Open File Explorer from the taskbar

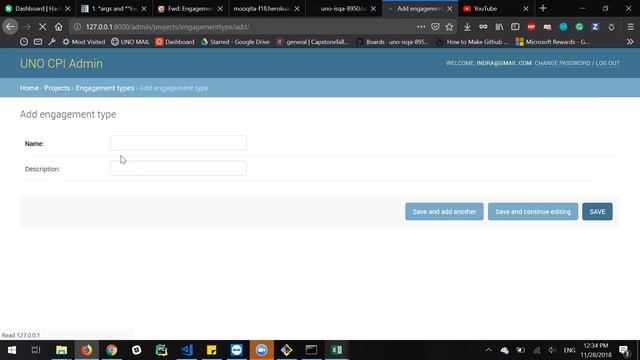pos(62,350)
